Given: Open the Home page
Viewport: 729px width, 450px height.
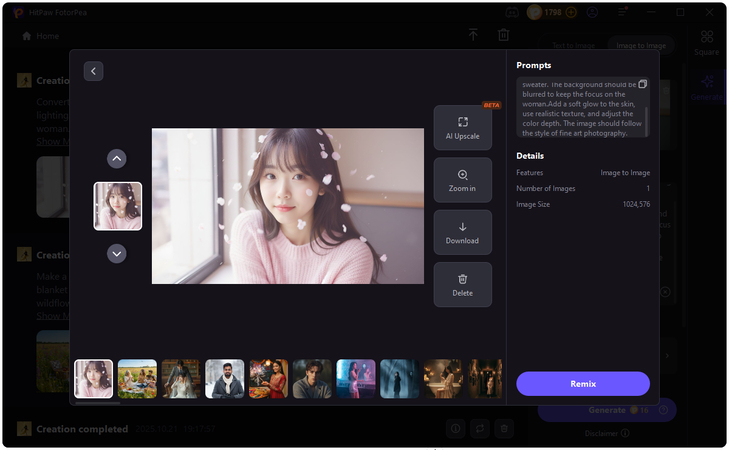Looking at the screenshot, I should click(x=41, y=36).
